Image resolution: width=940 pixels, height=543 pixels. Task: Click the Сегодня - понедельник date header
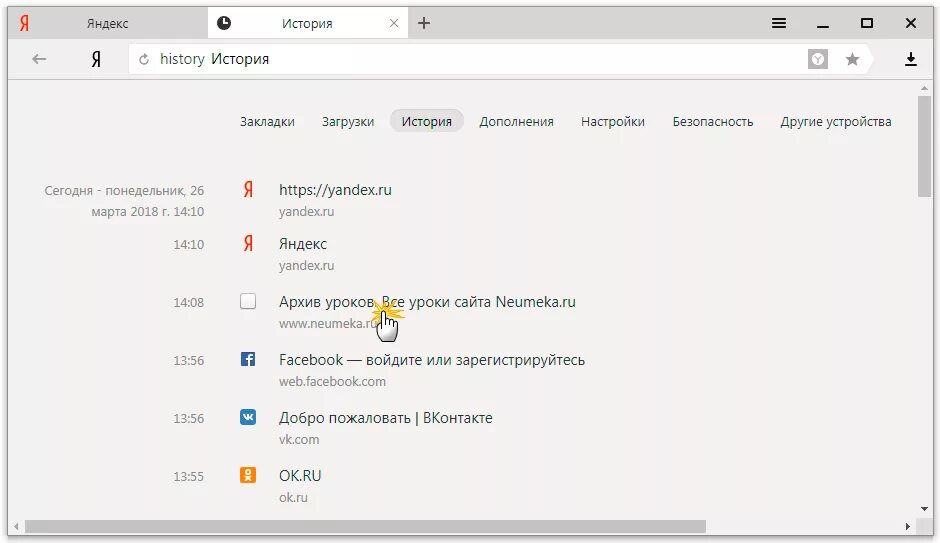124,201
